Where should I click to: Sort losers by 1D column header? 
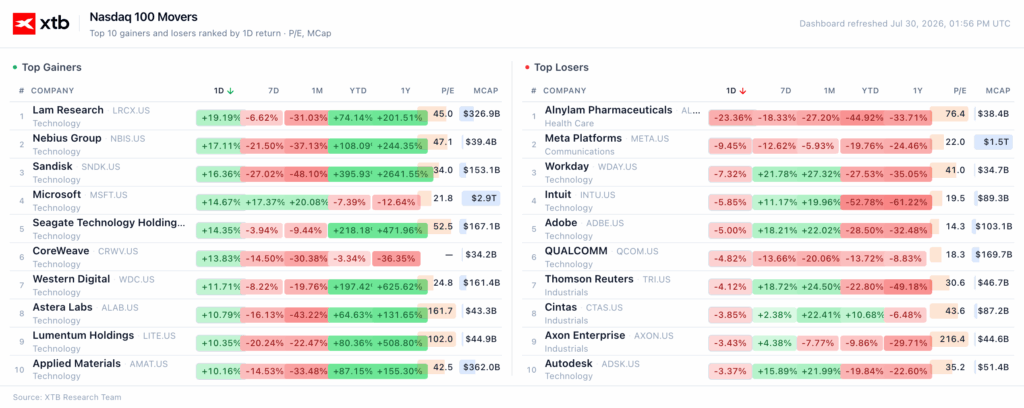coord(736,91)
